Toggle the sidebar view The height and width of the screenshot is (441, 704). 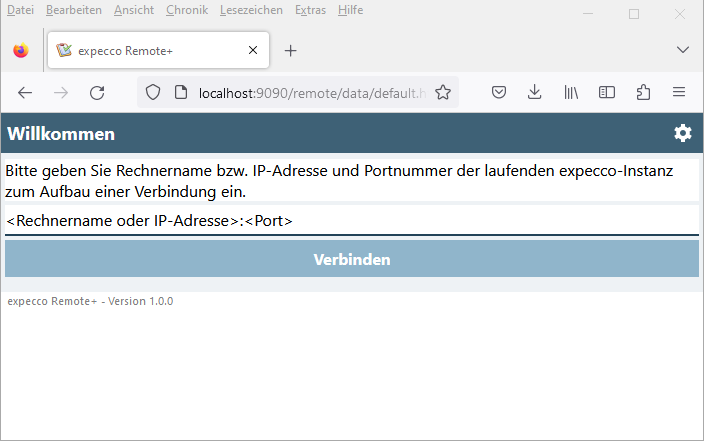(x=607, y=92)
